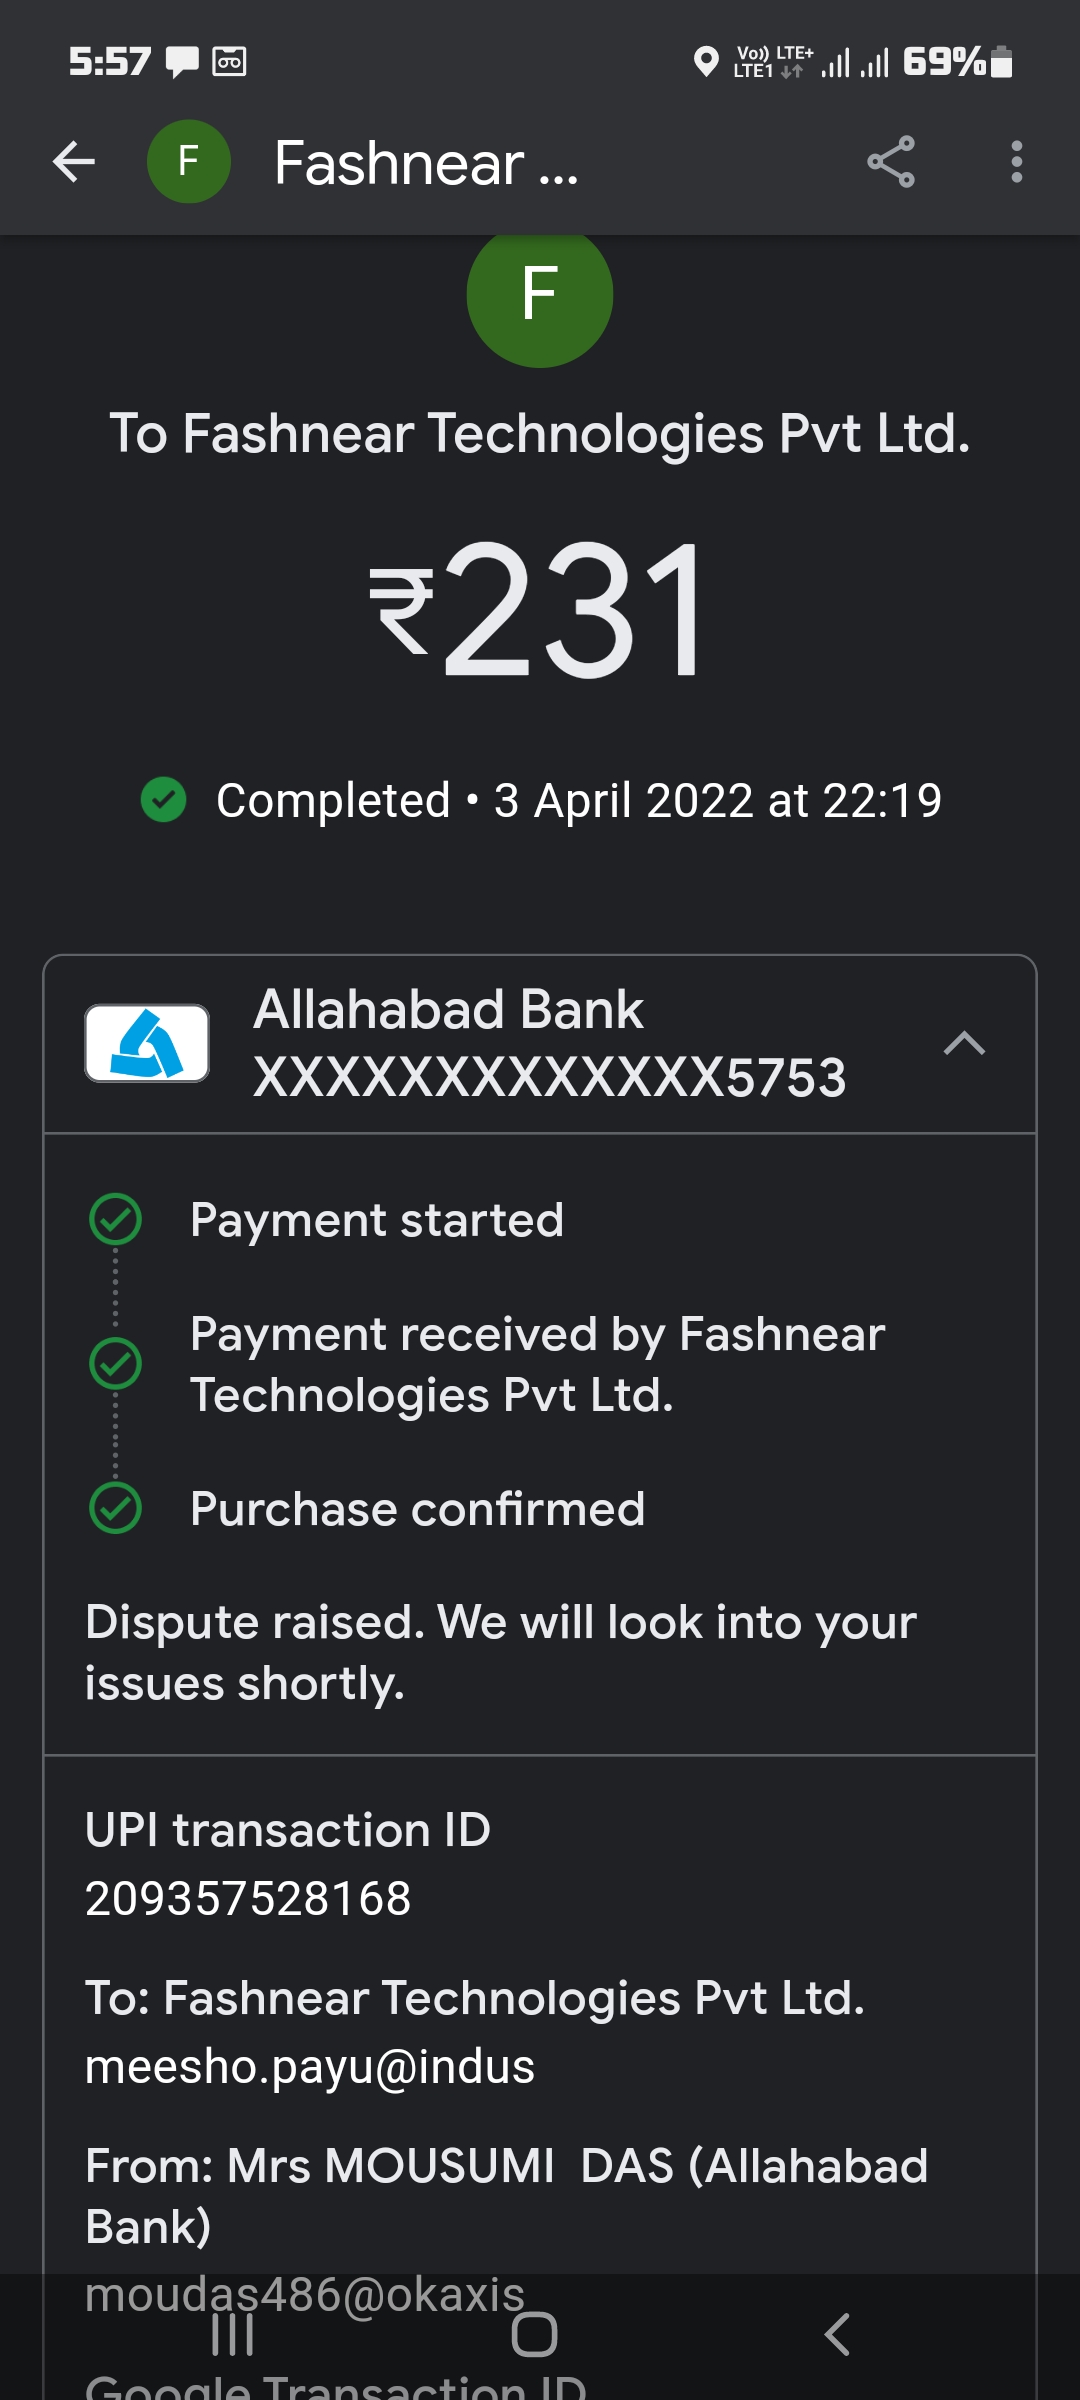
Task: Tap the UPI transaction ID number
Action: coord(248,1898)
